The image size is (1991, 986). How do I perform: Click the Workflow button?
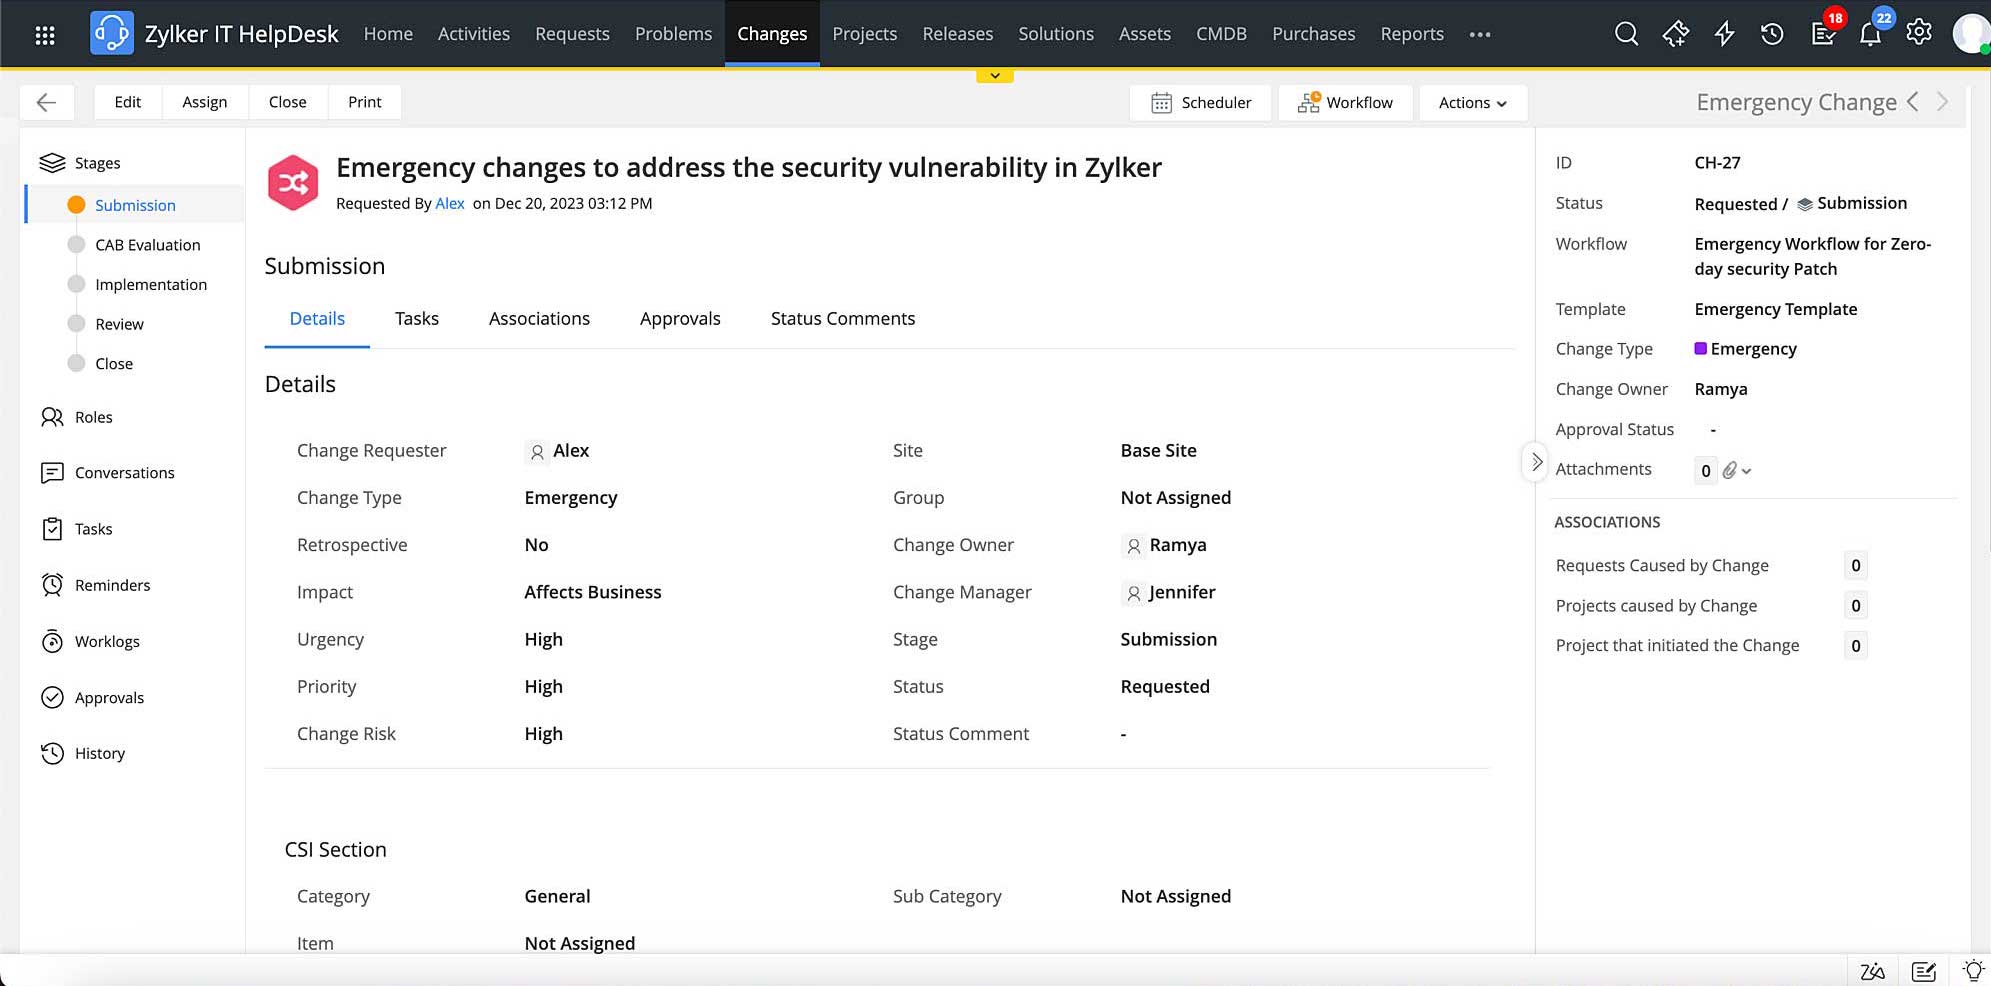click(1345, 102)
